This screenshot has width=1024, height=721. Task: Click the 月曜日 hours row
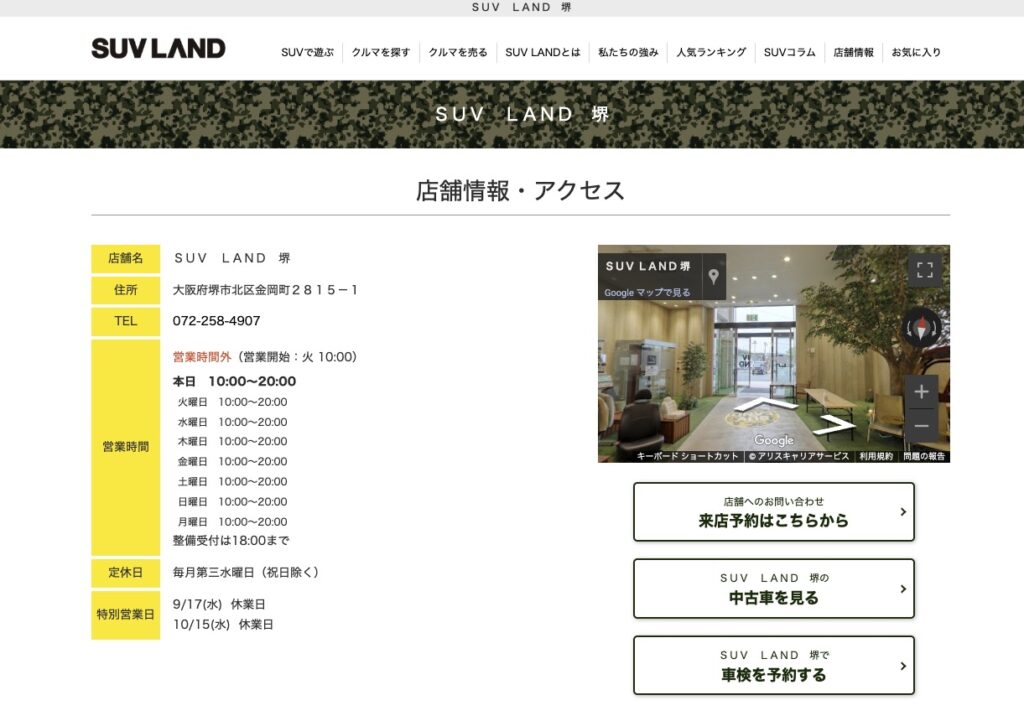tap(232, 522)
